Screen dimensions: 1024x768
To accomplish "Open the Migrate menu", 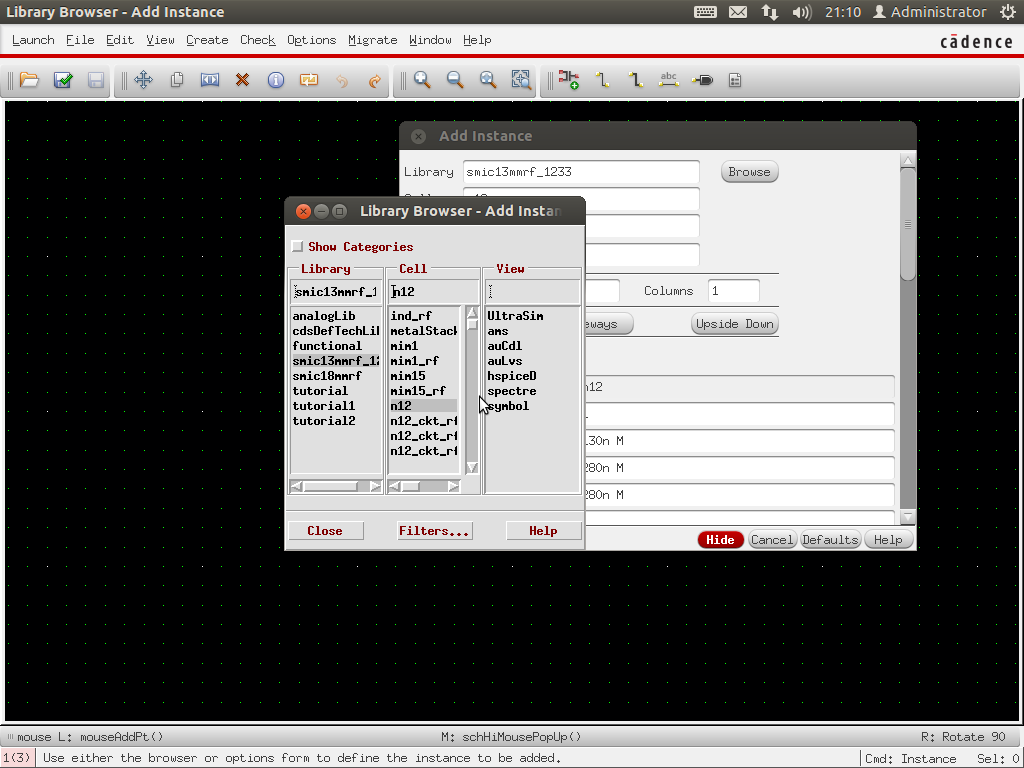I will coord(372,40).
